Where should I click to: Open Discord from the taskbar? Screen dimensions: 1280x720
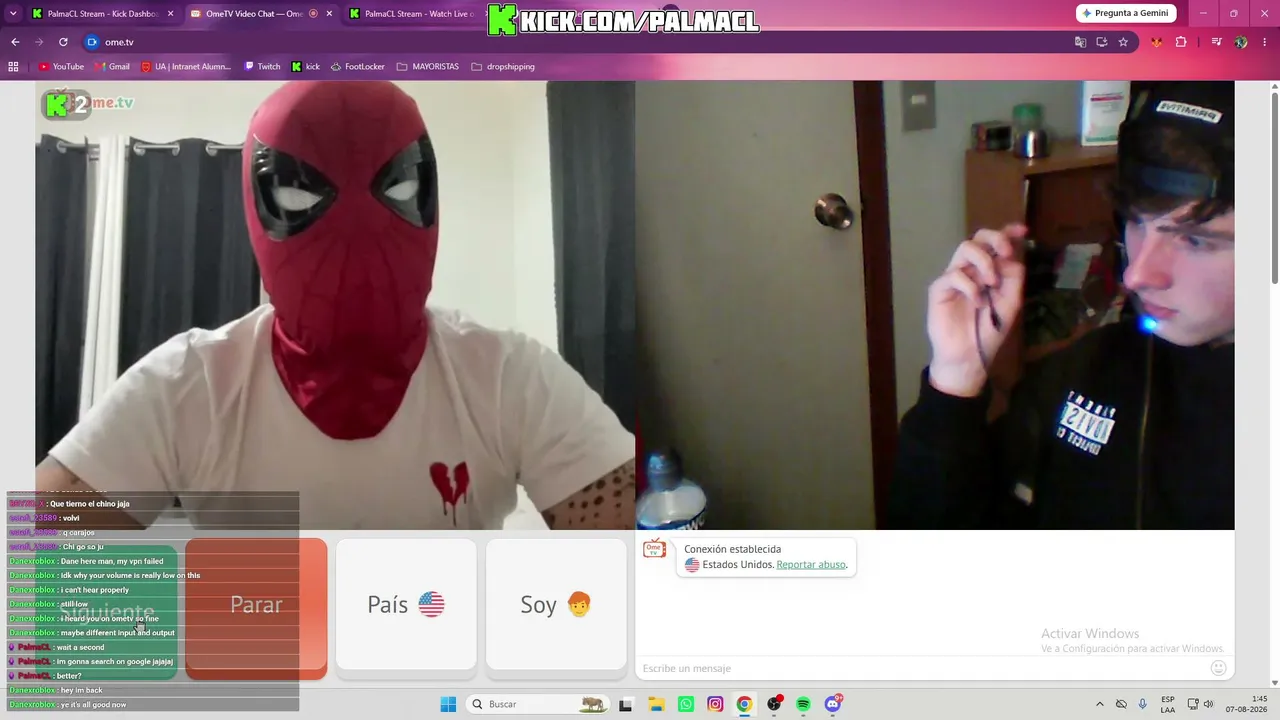(833, 704)
